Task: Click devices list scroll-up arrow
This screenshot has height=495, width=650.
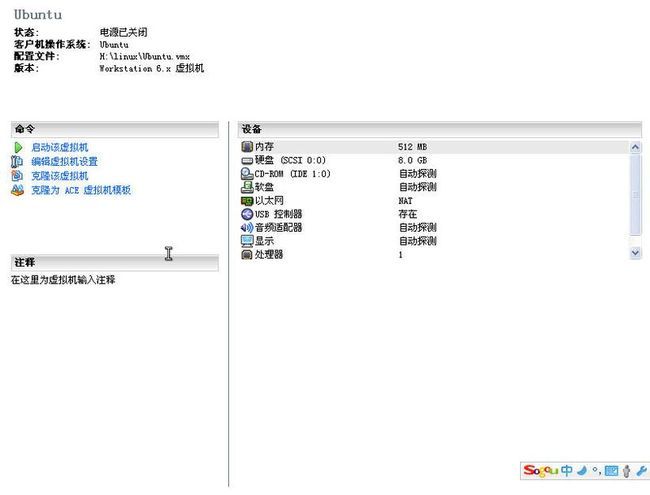Action: (x=635, y=147)
